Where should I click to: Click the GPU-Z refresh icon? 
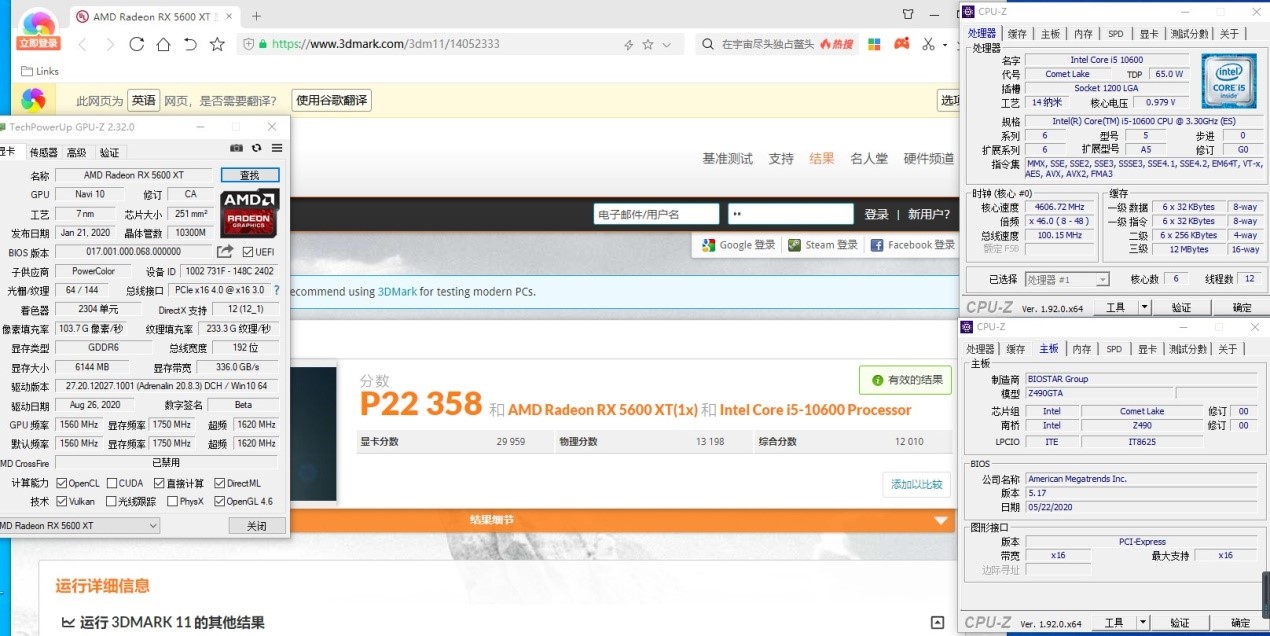256,148
